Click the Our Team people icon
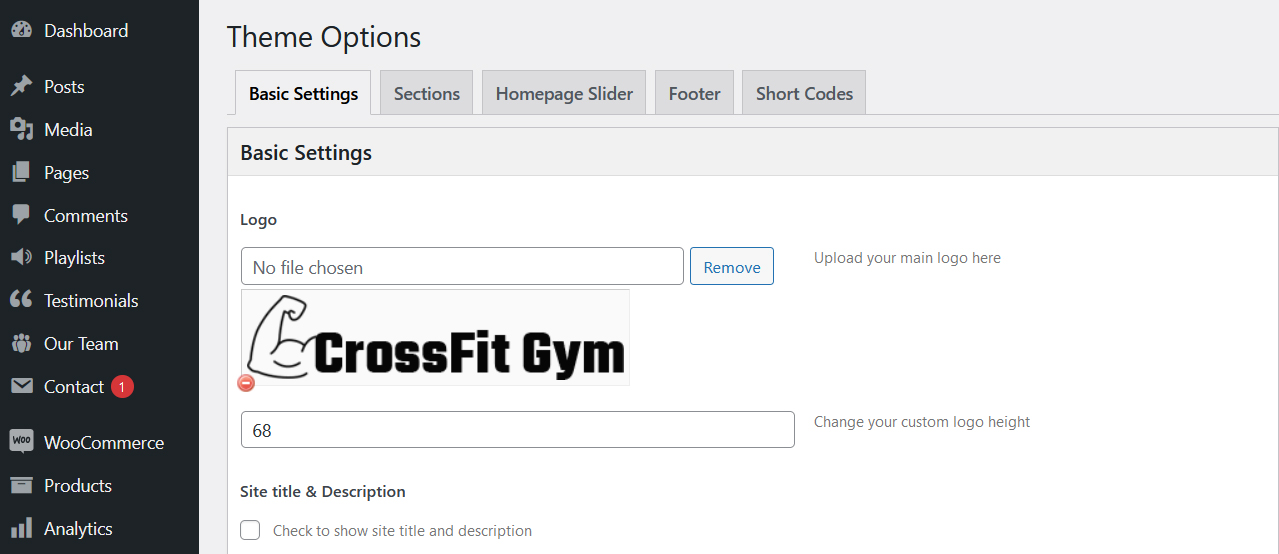 coord(21,344)
